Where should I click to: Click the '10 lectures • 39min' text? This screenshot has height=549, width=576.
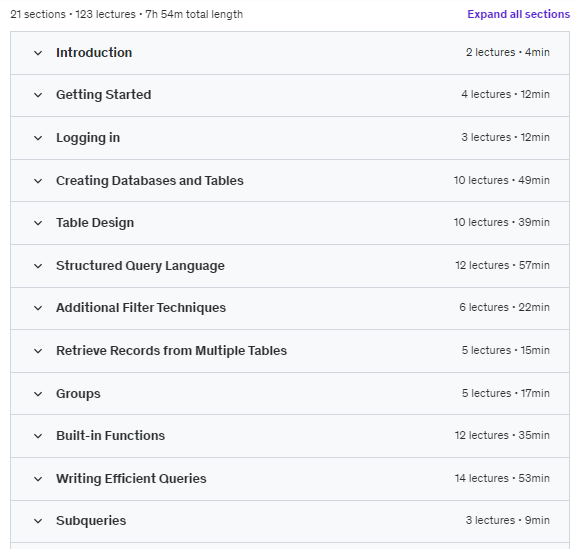502,222
